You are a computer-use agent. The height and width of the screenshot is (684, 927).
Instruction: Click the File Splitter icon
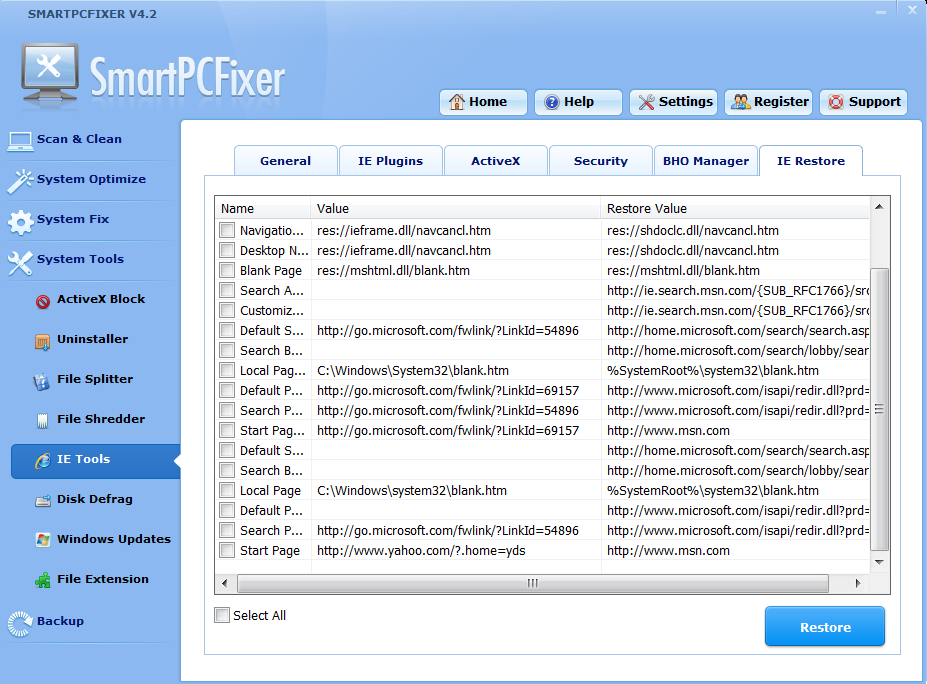click(41, 382)
